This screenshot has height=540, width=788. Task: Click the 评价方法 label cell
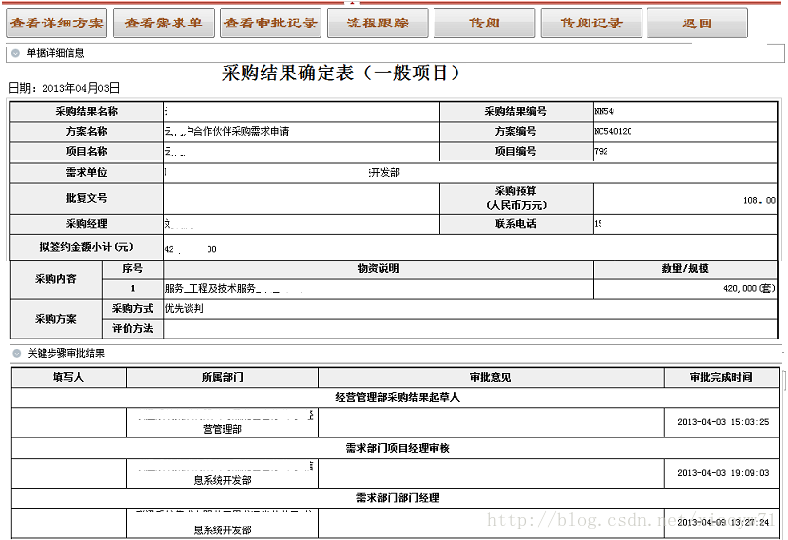pyautogui.click(x=133, y=329)
